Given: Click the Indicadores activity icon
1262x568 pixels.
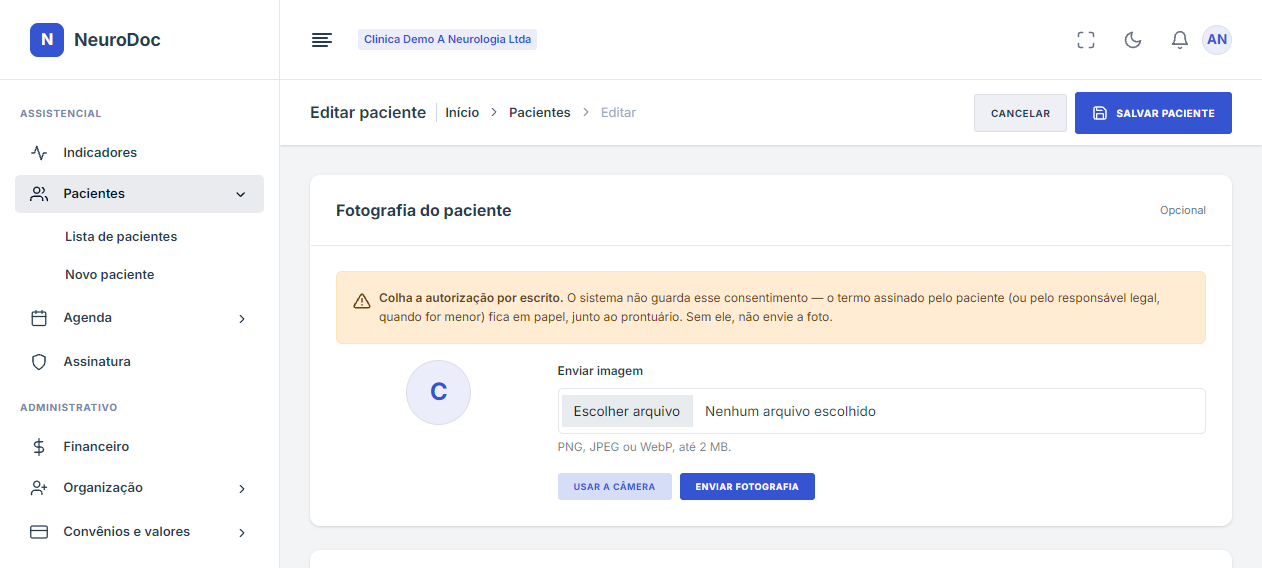Looking at the screenshot, I should (39, 153).
